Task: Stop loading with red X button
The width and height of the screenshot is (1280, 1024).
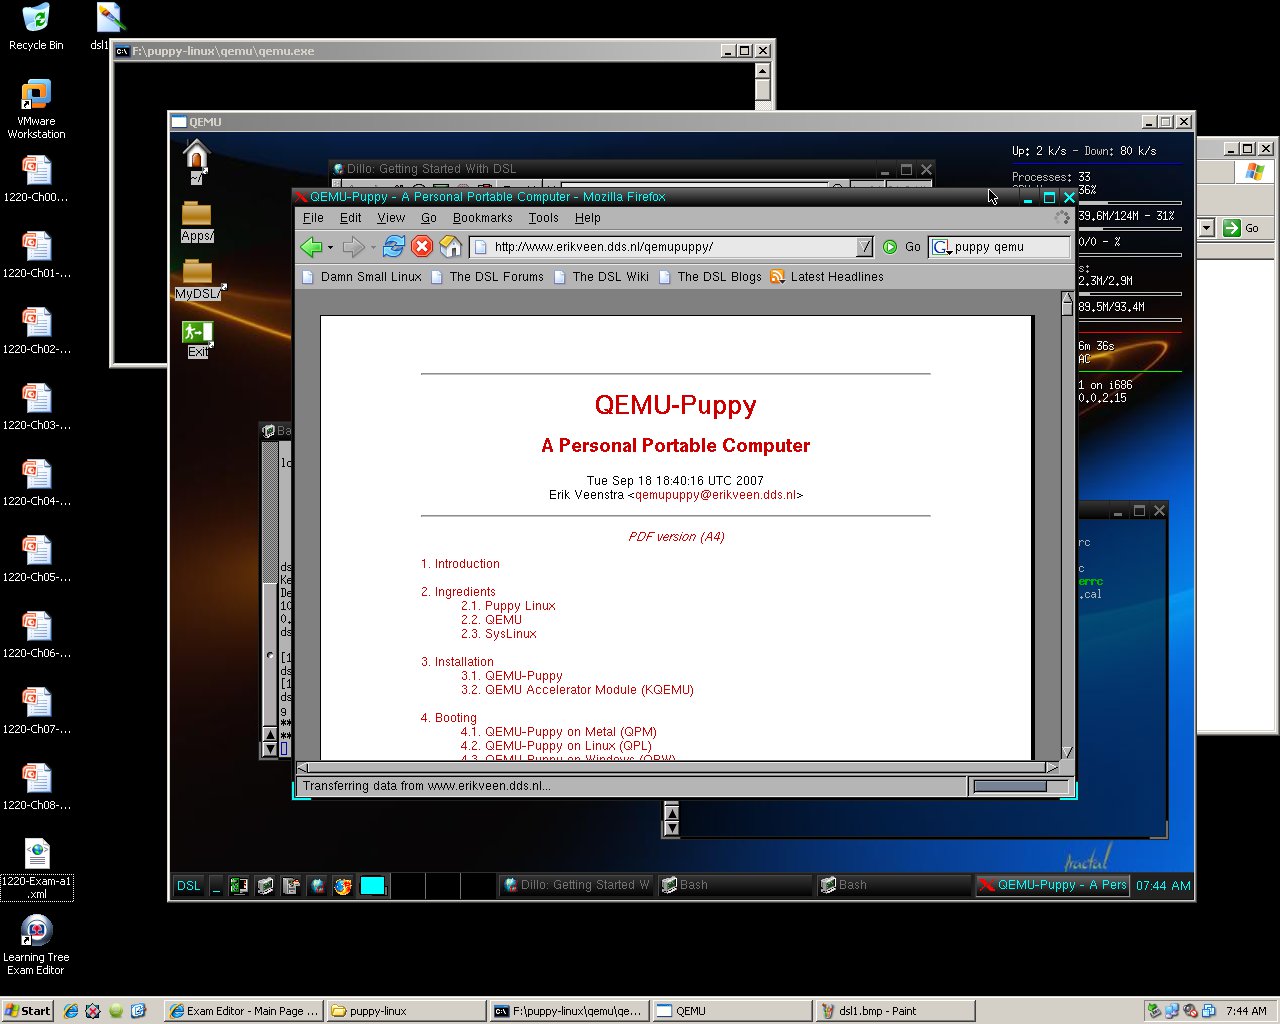Action: click(x=422, y=247)
